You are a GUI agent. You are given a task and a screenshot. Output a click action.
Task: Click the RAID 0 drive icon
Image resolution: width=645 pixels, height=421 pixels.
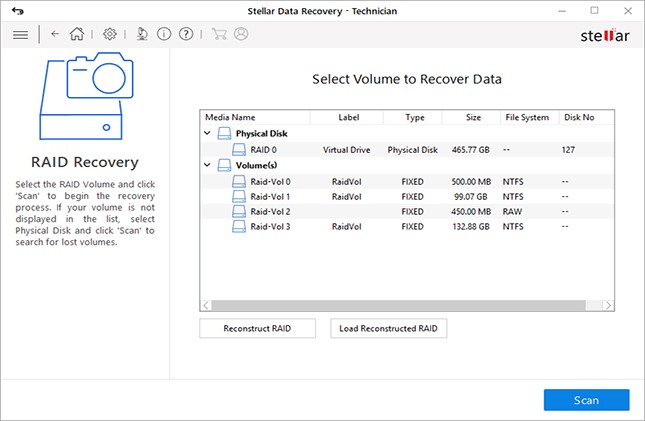pos(239,149)
